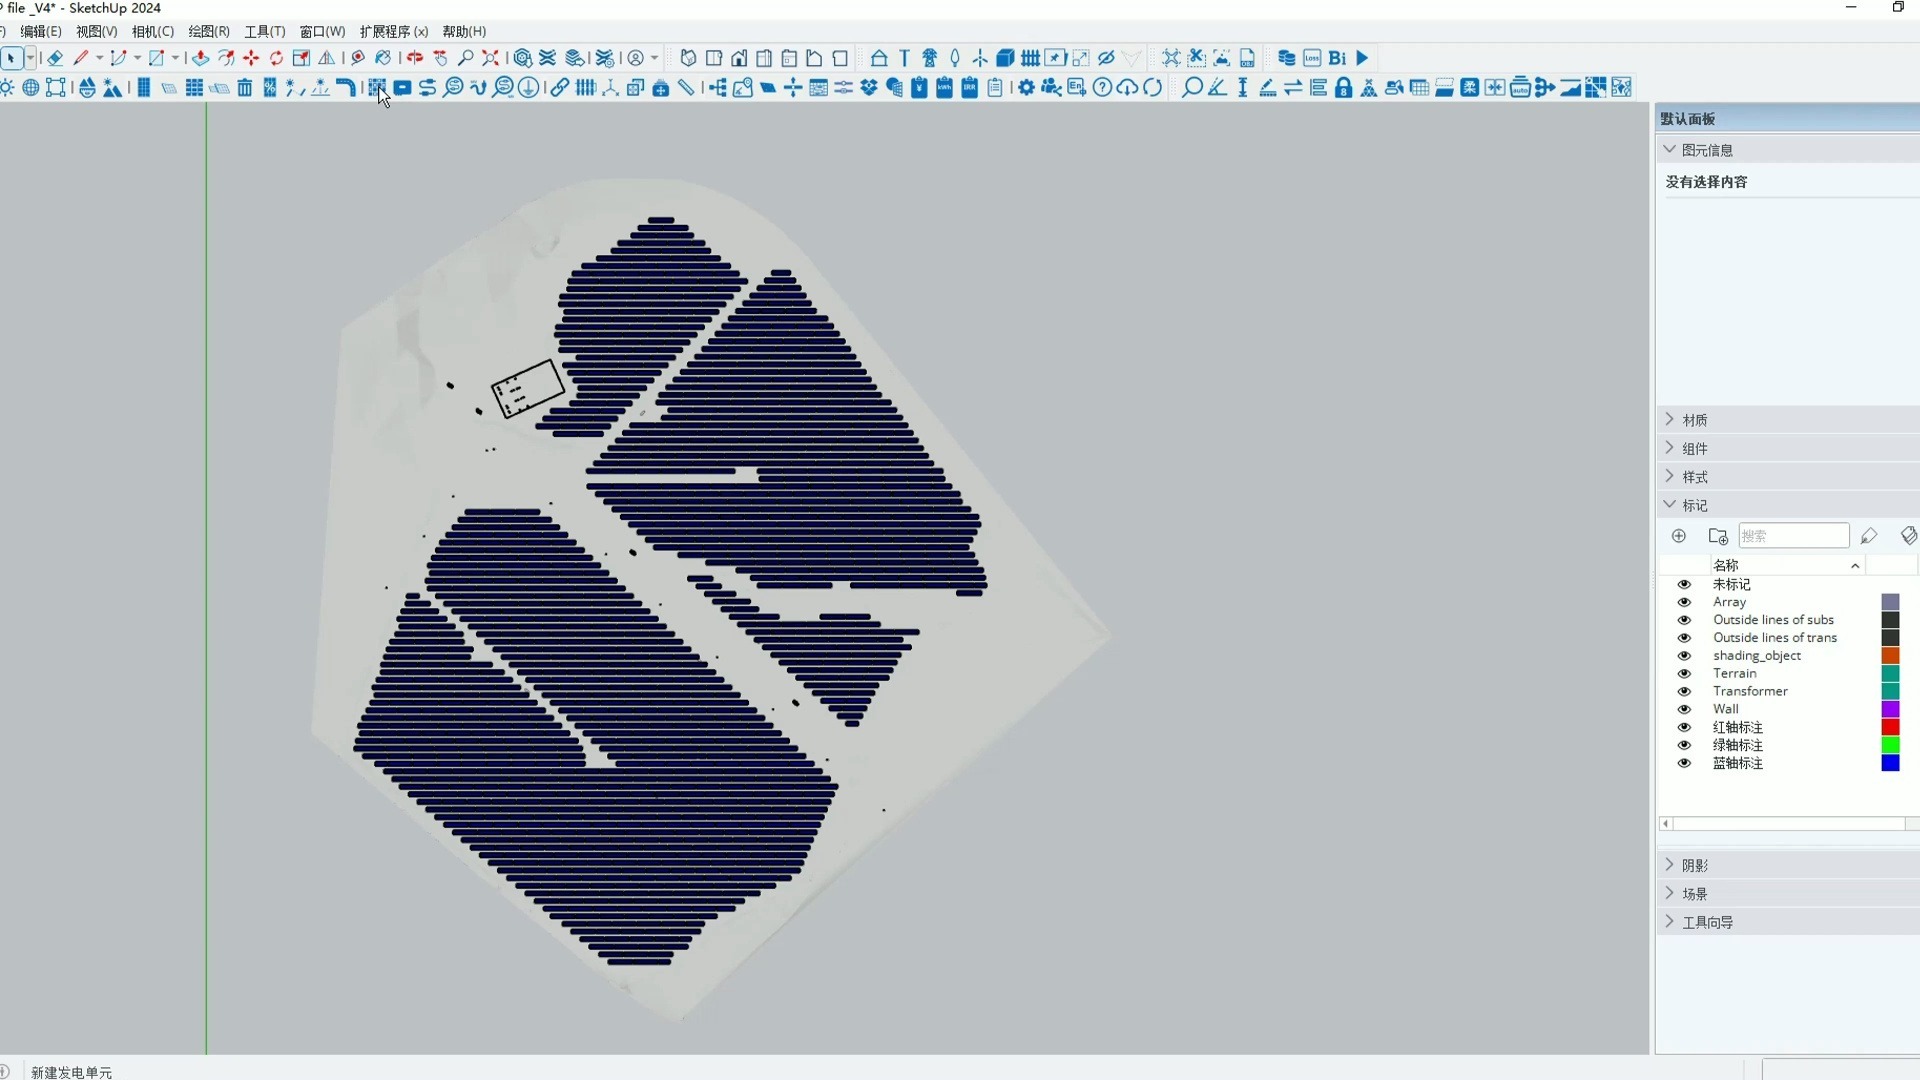This screenshot has width=1920, height=1080.
Task: Click the trash can delete icon
Action: (x=245, y=88)
